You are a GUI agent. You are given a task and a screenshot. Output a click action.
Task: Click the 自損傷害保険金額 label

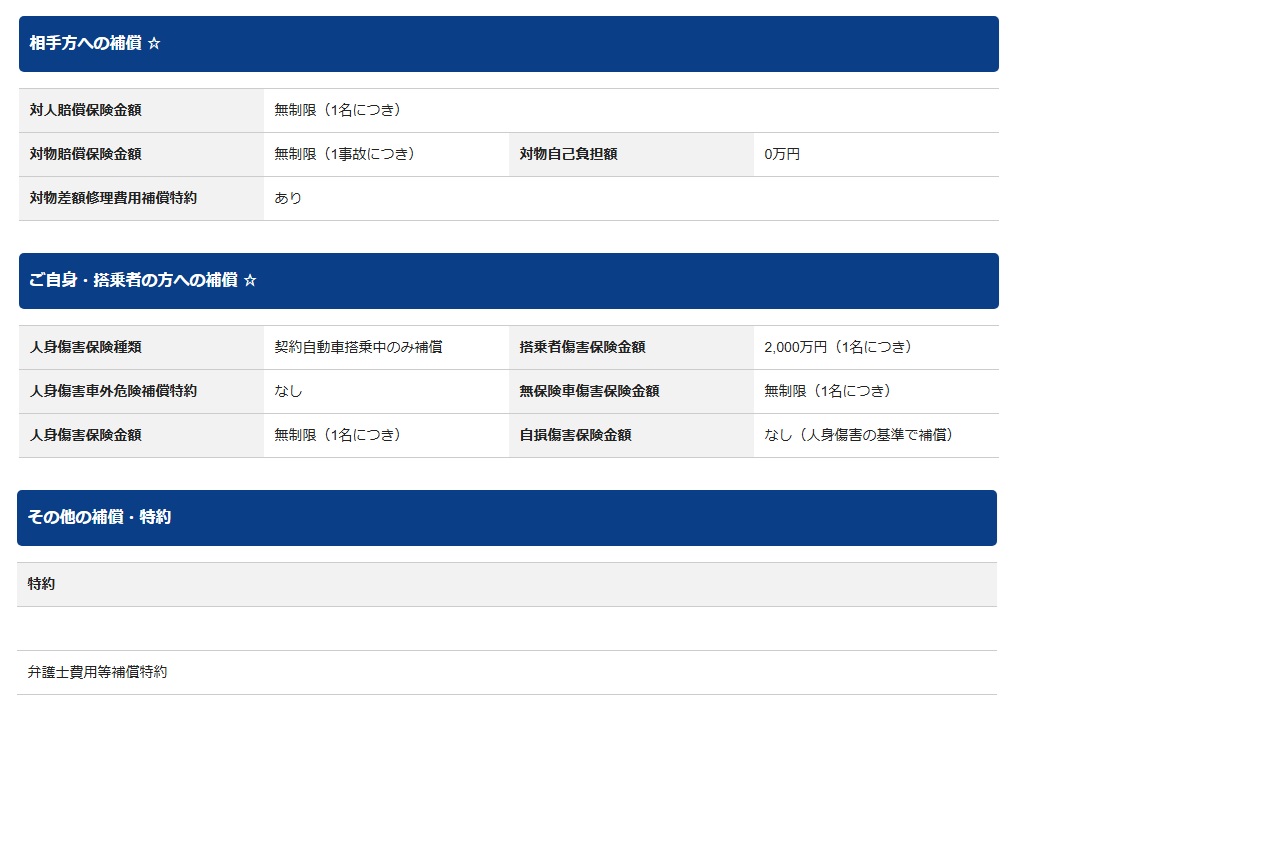click(x=576, y=435)
